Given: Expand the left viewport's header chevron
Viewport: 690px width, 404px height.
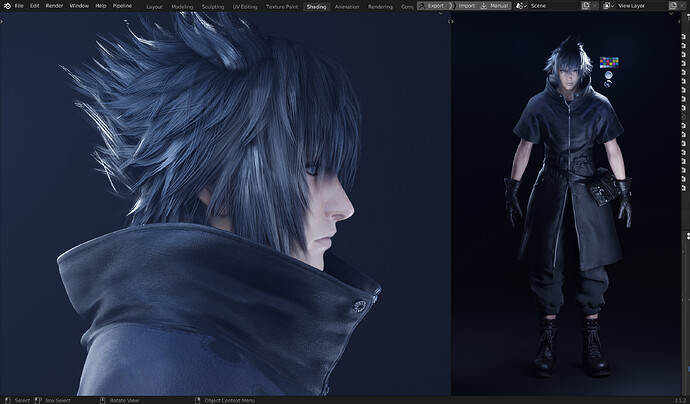Looking at the screenshot, I should click(x=440, y=14).
